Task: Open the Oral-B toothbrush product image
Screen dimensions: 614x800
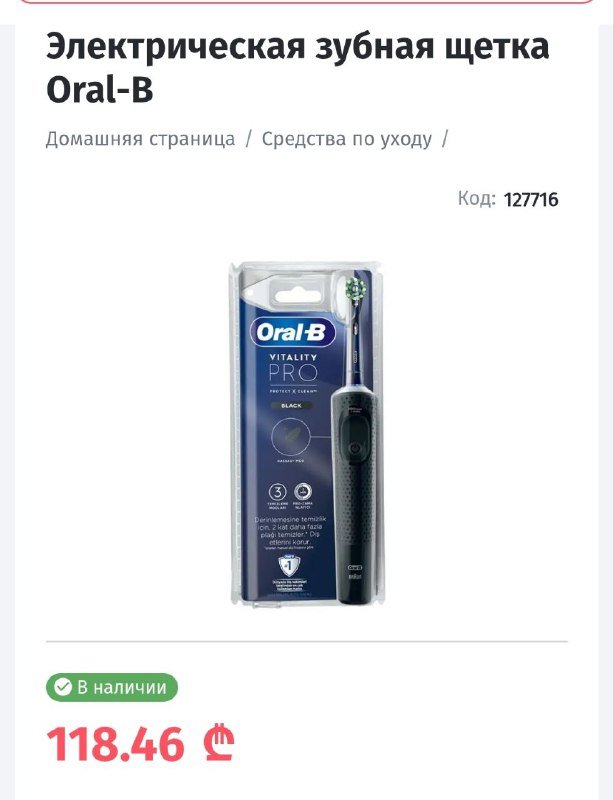Action: tap(307, 434)
